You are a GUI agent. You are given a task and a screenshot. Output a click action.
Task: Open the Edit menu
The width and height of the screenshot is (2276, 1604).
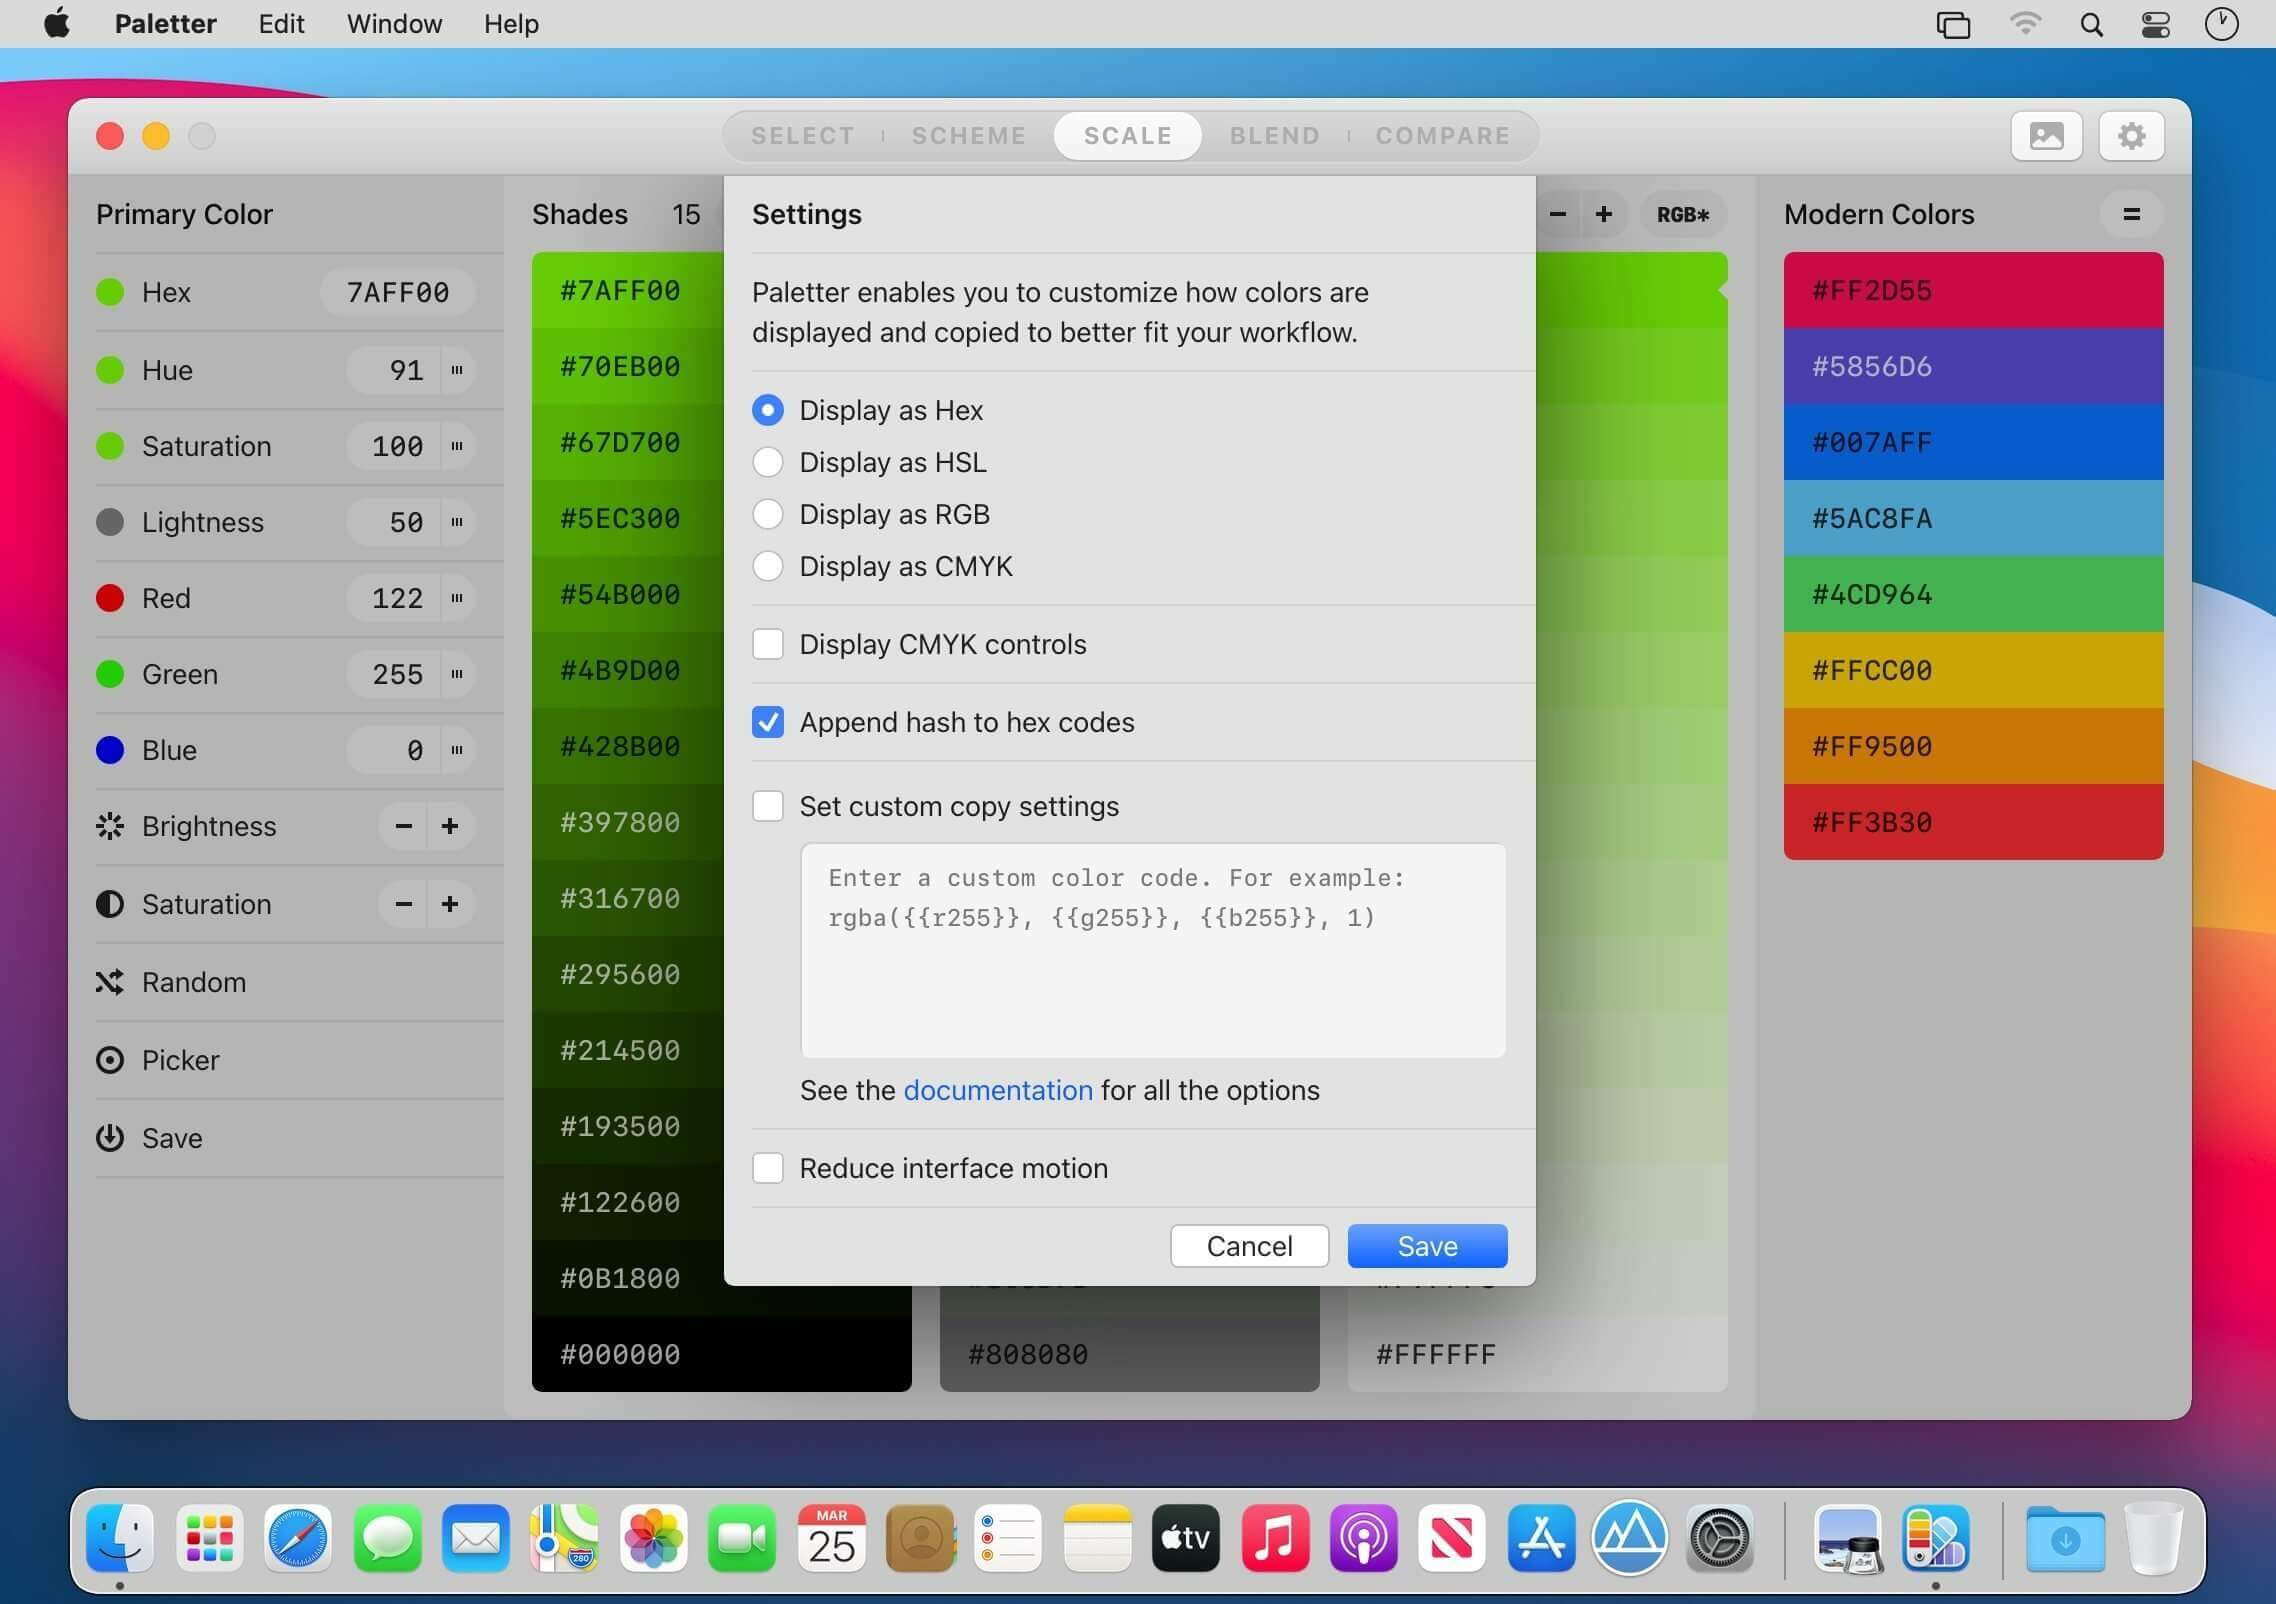pos(281,24)
